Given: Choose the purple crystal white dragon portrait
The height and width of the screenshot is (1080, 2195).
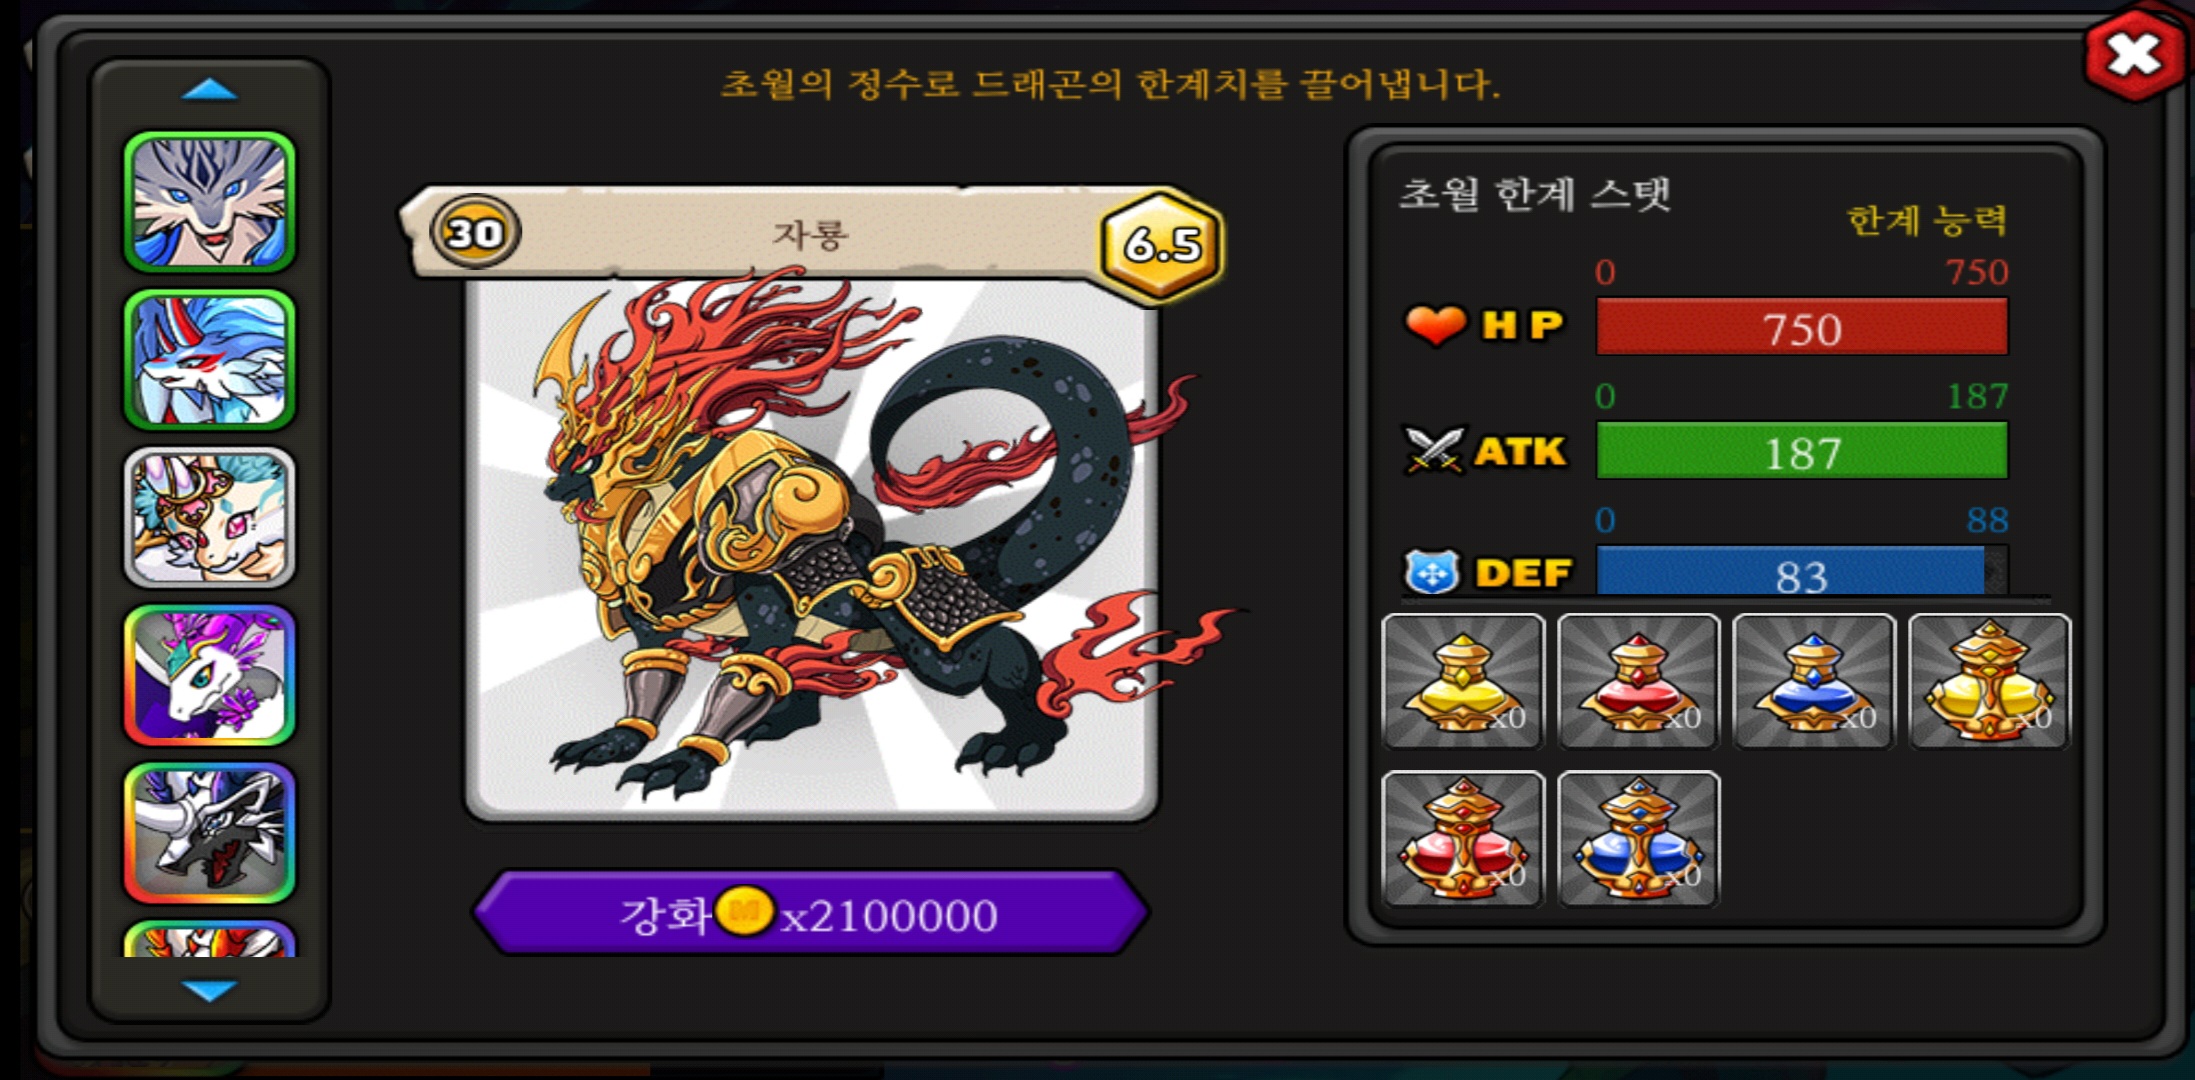Looking at the screenshot, I should pyautogui.click(x=209, y=675).
